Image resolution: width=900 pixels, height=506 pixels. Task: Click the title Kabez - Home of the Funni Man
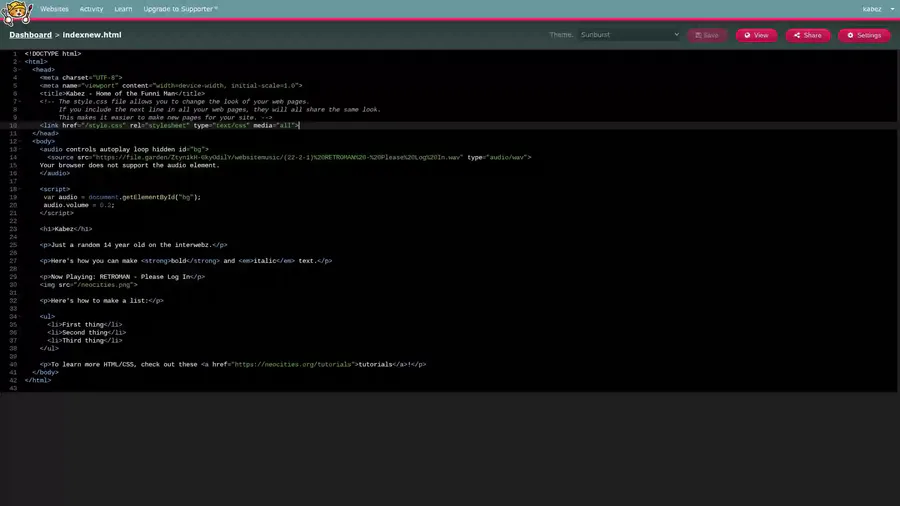click(x=122, y=94)
